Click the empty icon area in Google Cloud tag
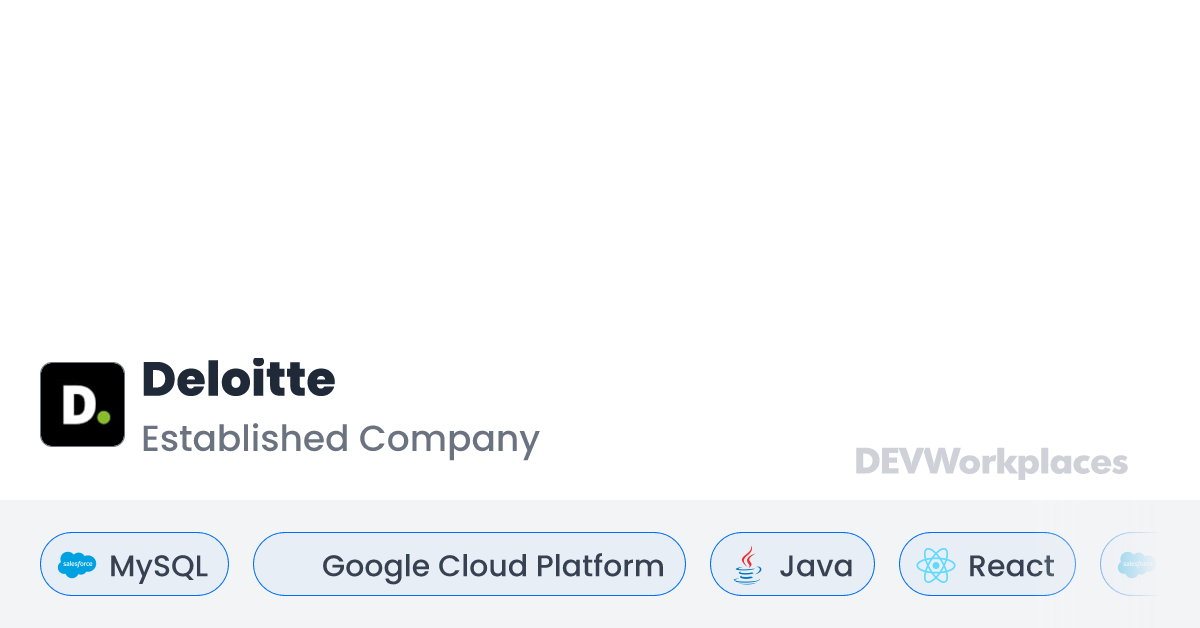This screenshot has height=628, width=1200. [x=292, y=565]
